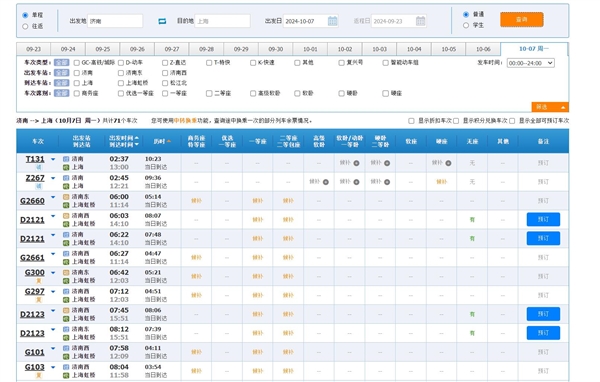Enable 显示折扣车次 checkbox
The width and height of the screenshot is (600, 382).
(411, 121)
